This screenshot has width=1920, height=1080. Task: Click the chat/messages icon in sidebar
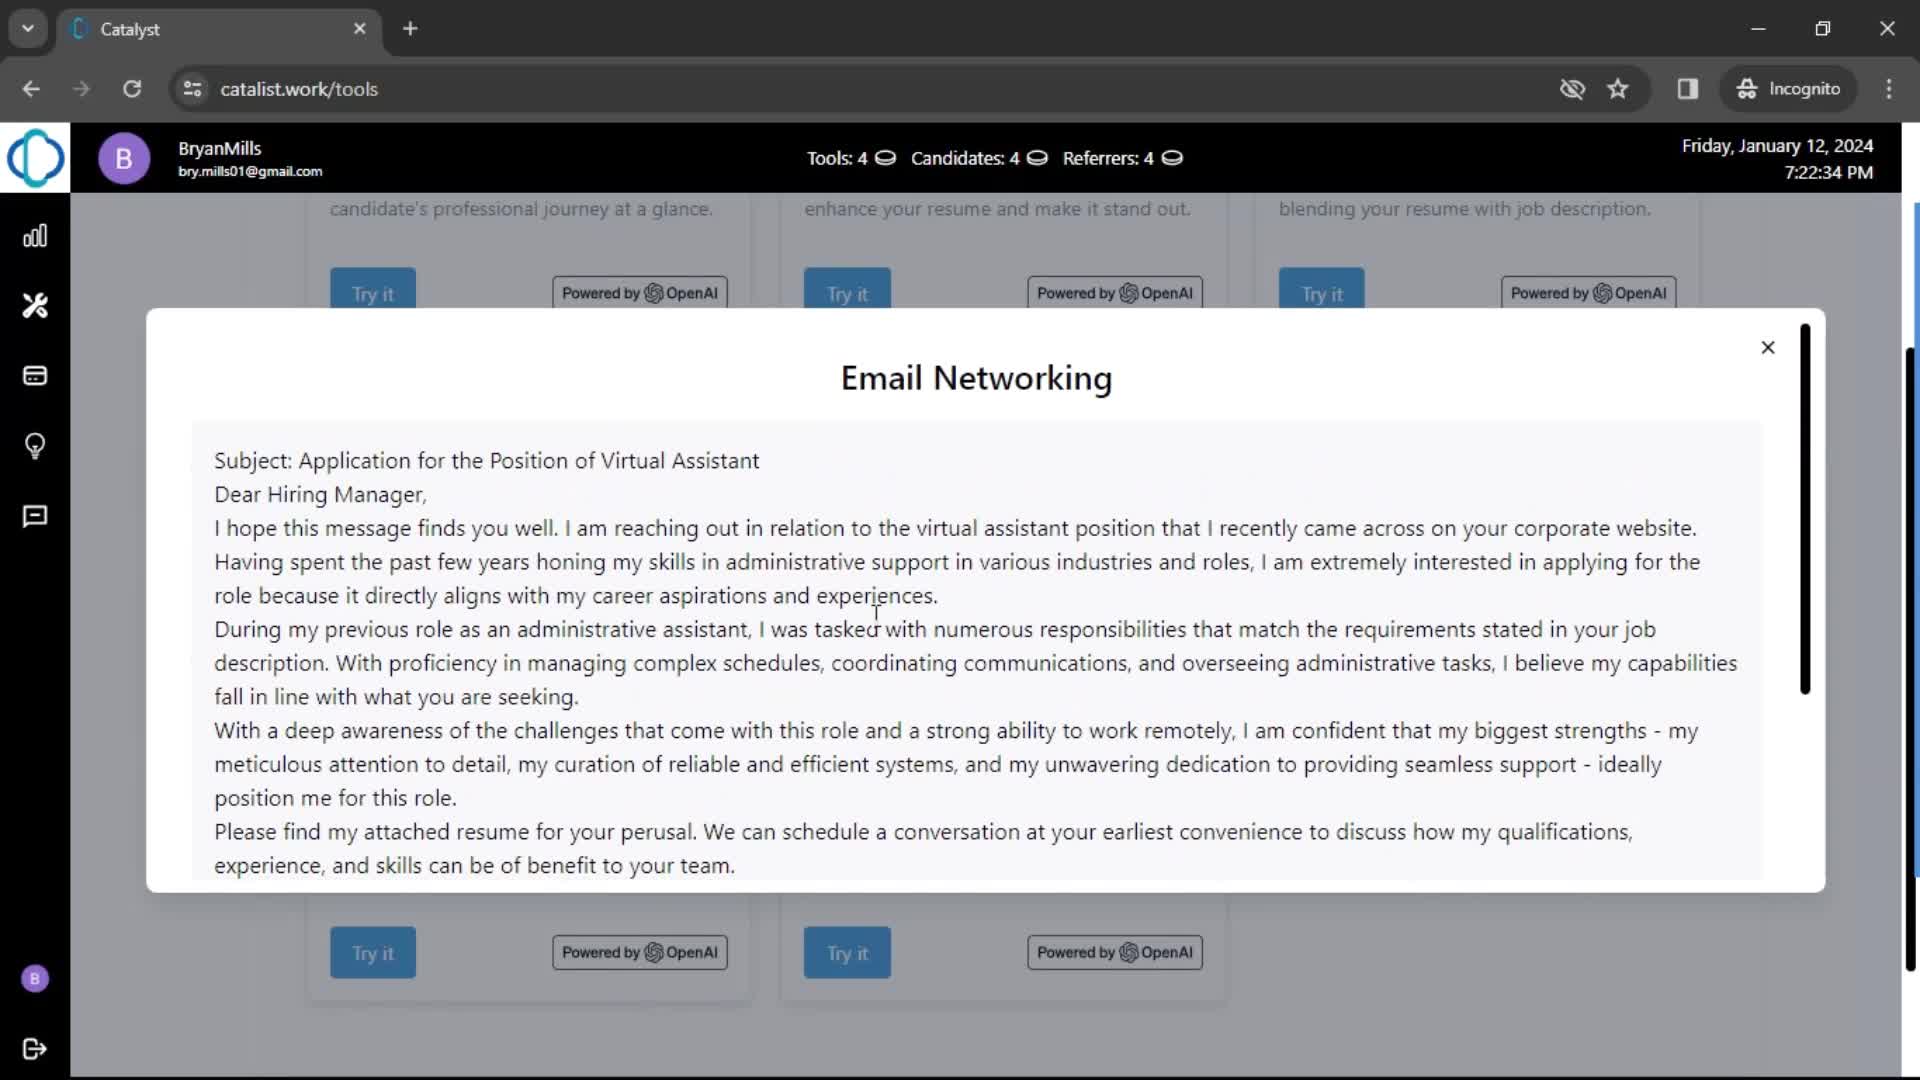pyautogui.click(x=36, y=516)
